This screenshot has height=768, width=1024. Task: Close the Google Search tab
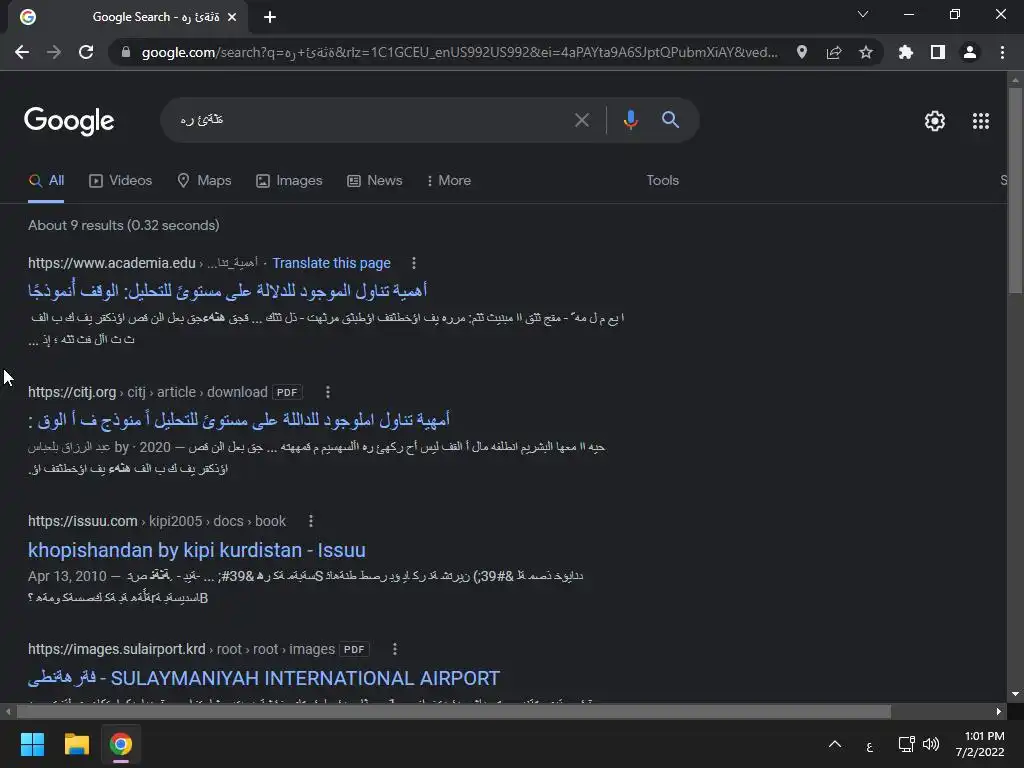[232, 17]
